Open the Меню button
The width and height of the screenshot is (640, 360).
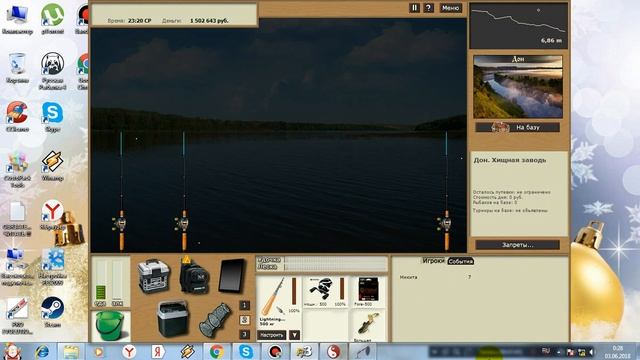coord(451,8)
